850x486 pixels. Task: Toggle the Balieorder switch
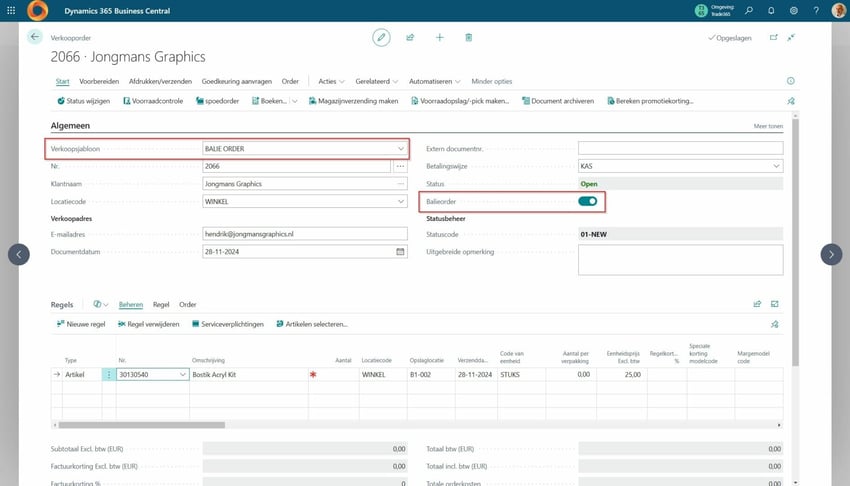tap(588, 201)
